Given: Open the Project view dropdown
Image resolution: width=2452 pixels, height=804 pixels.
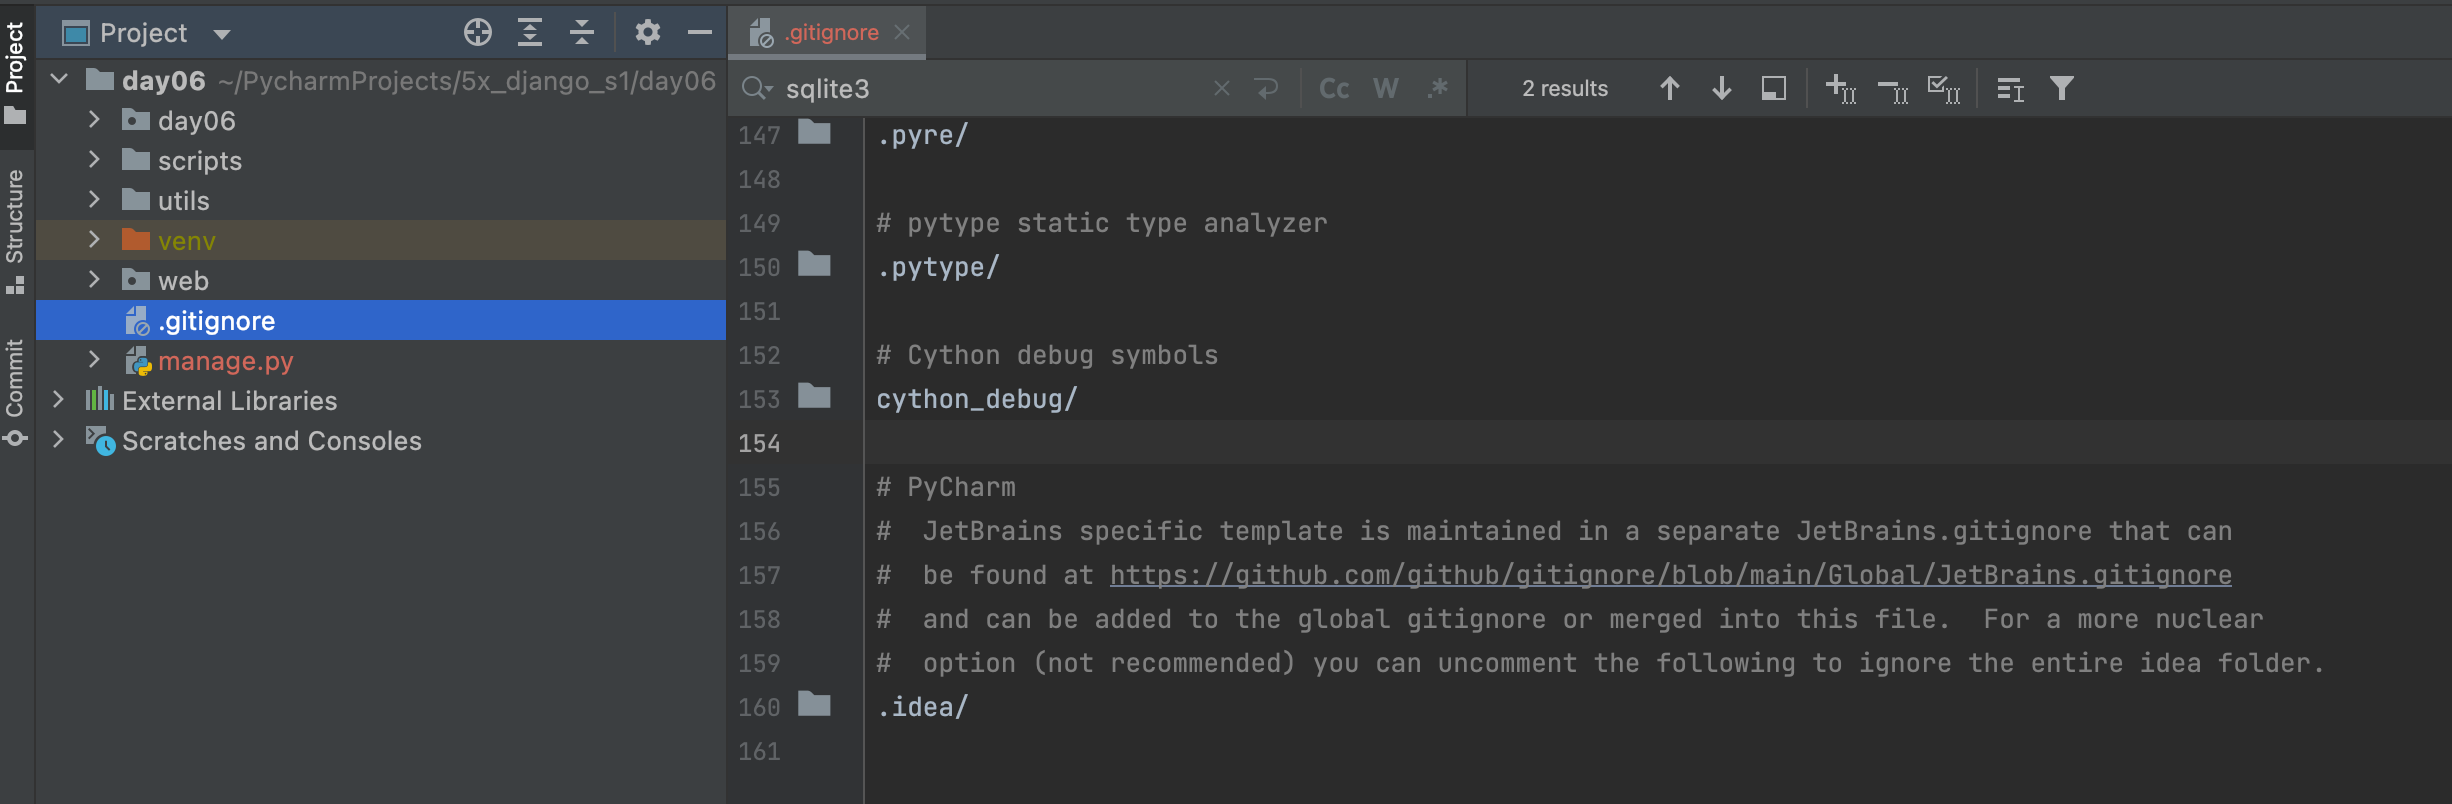Looking at the screenshot, I should click(222, 34).
